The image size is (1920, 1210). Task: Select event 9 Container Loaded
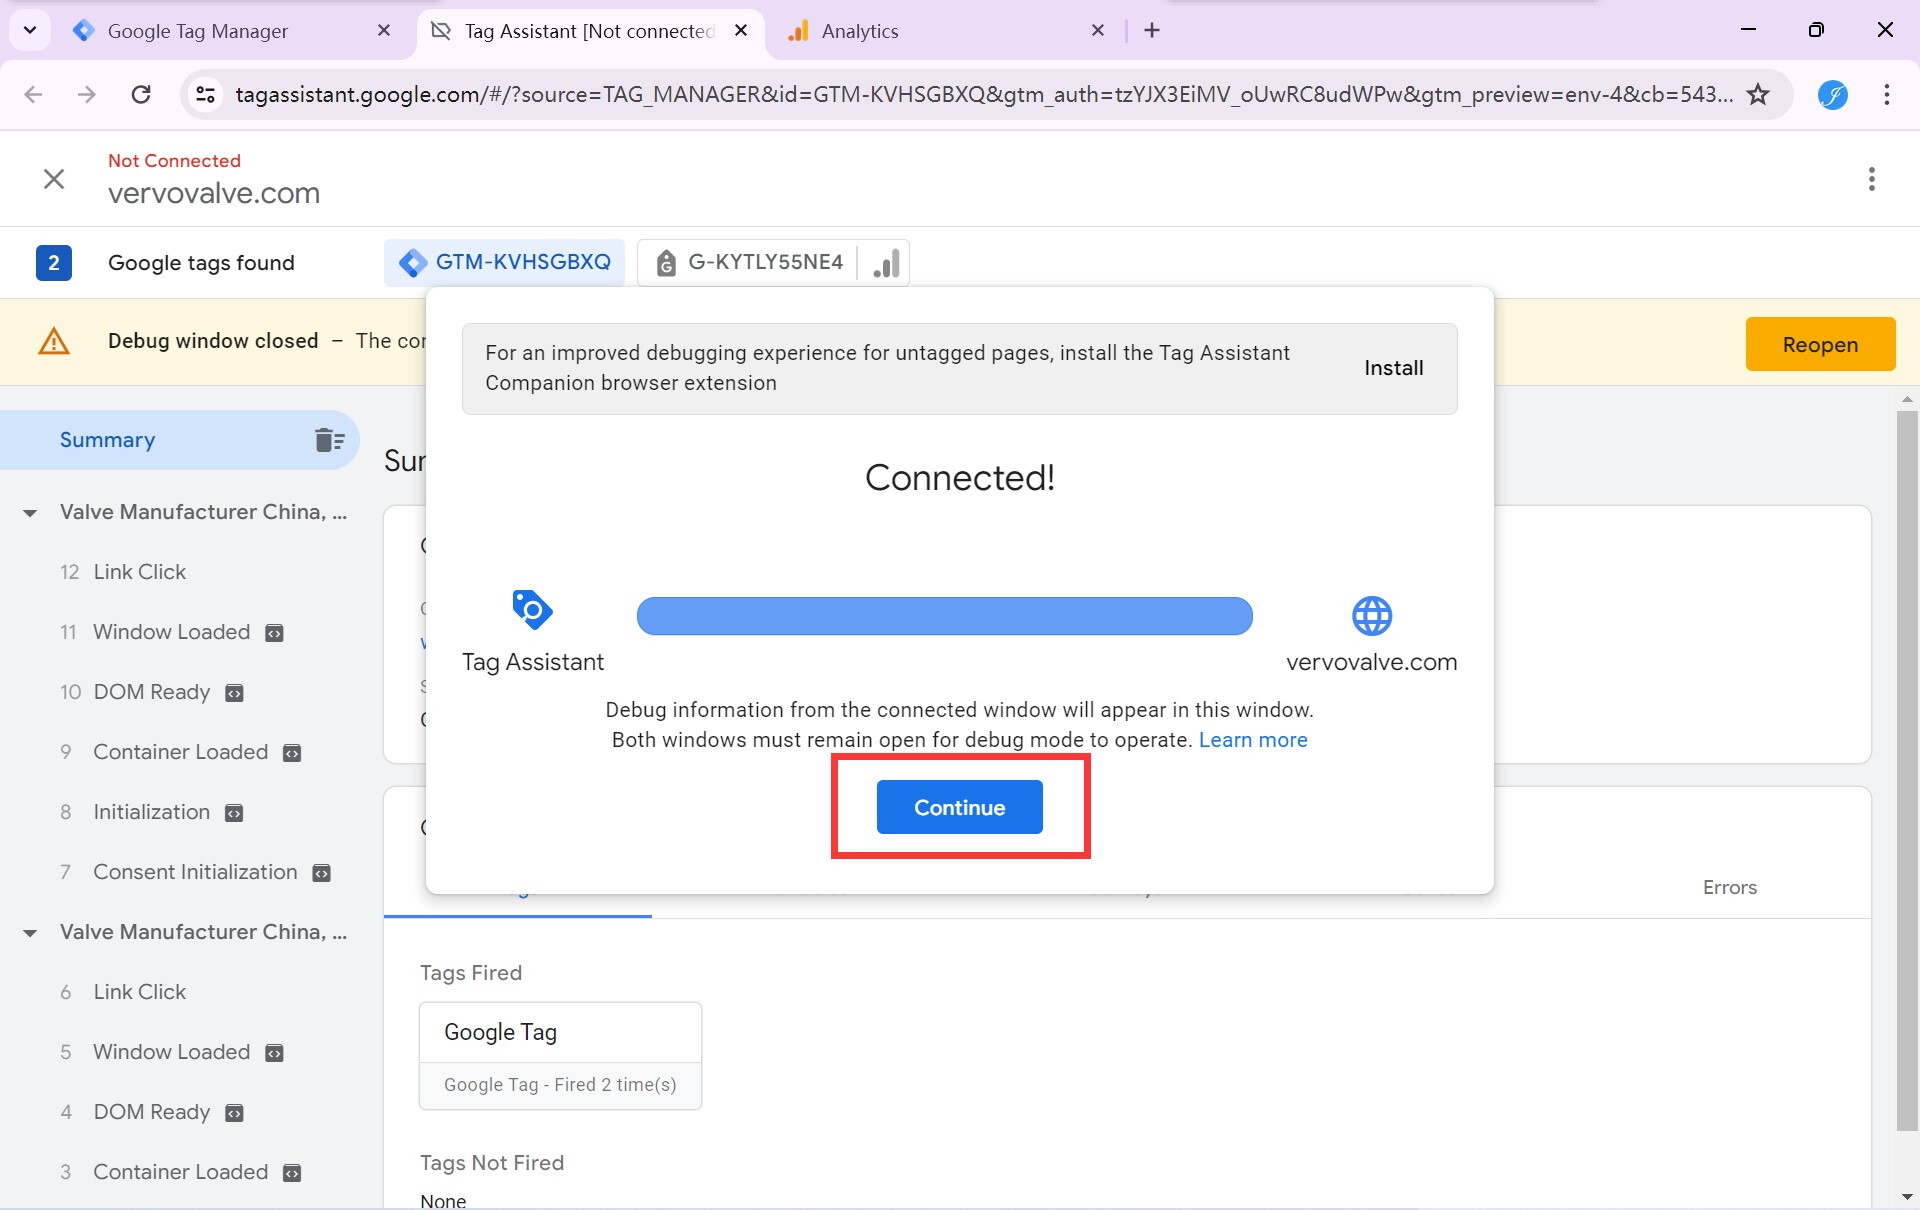(180, 752)
